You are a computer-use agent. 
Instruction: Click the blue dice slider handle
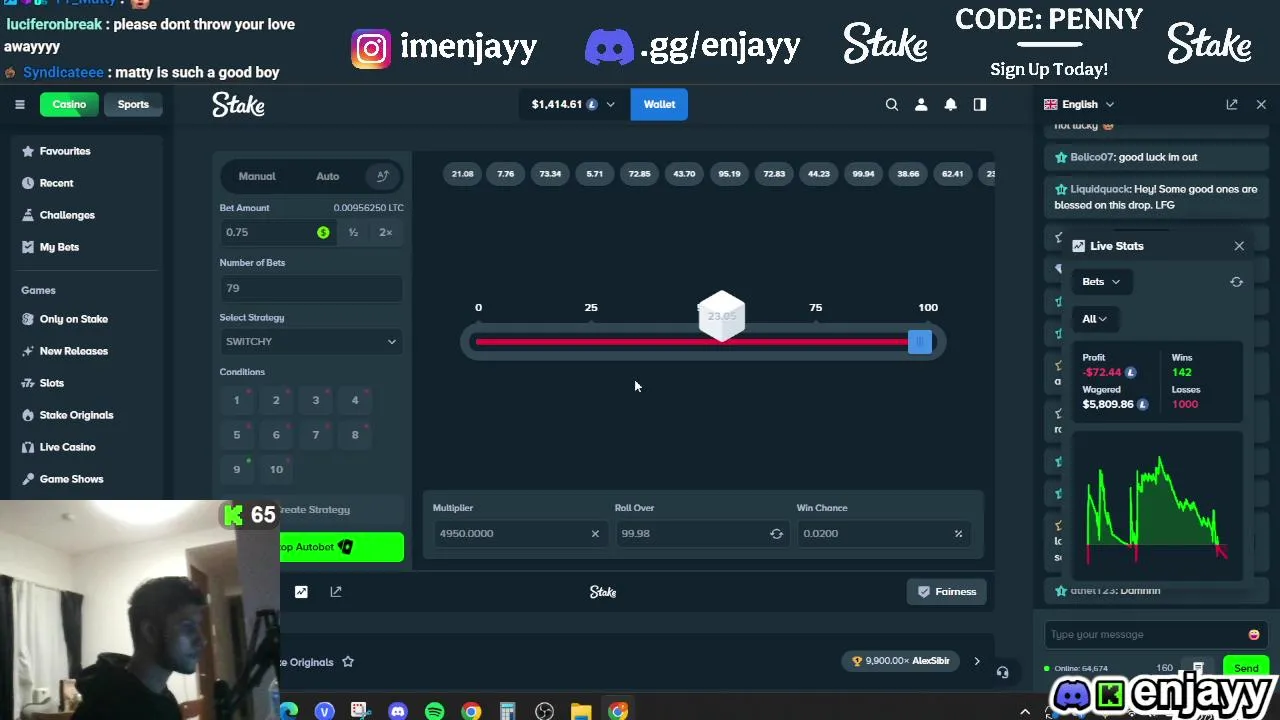tap(920, 342)
